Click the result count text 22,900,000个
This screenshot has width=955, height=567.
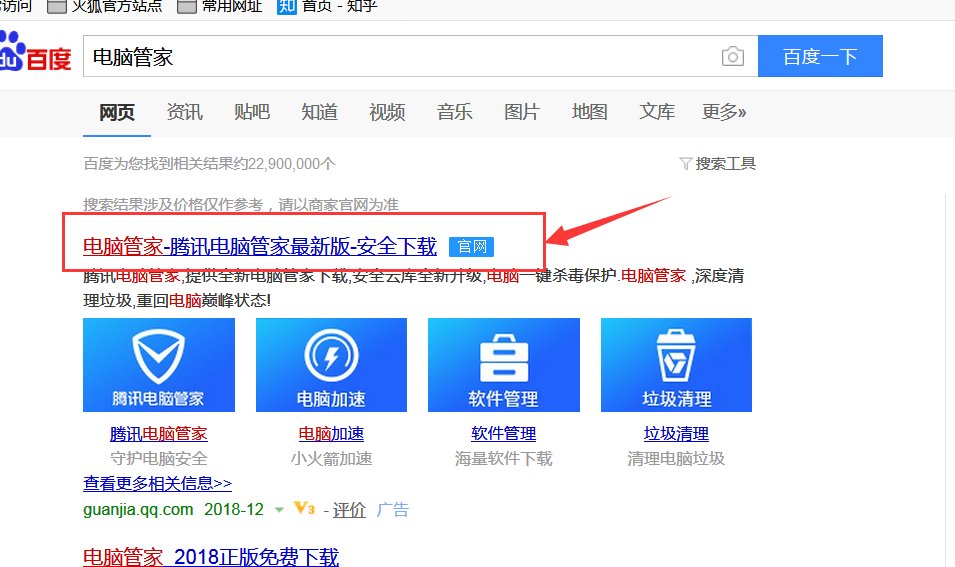[x=292, y=164]
